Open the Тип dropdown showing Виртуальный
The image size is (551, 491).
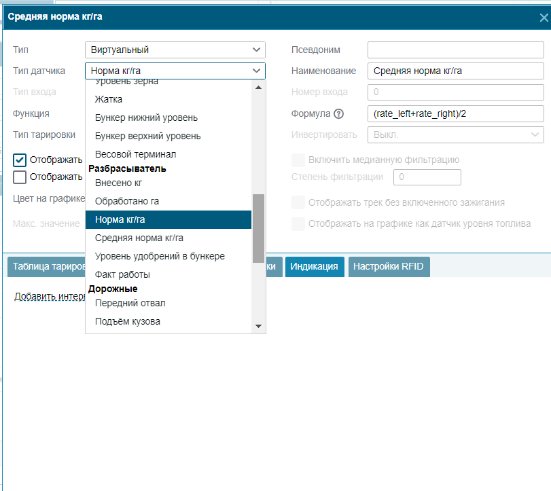175,50
